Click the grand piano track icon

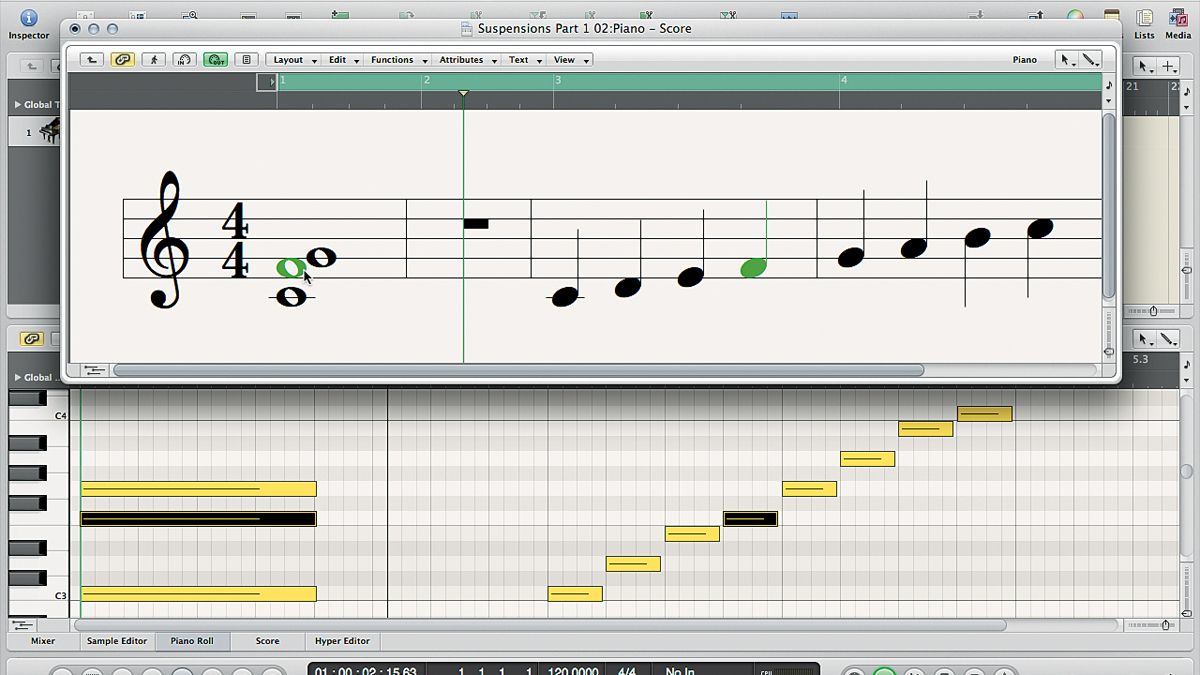(51, 131)
